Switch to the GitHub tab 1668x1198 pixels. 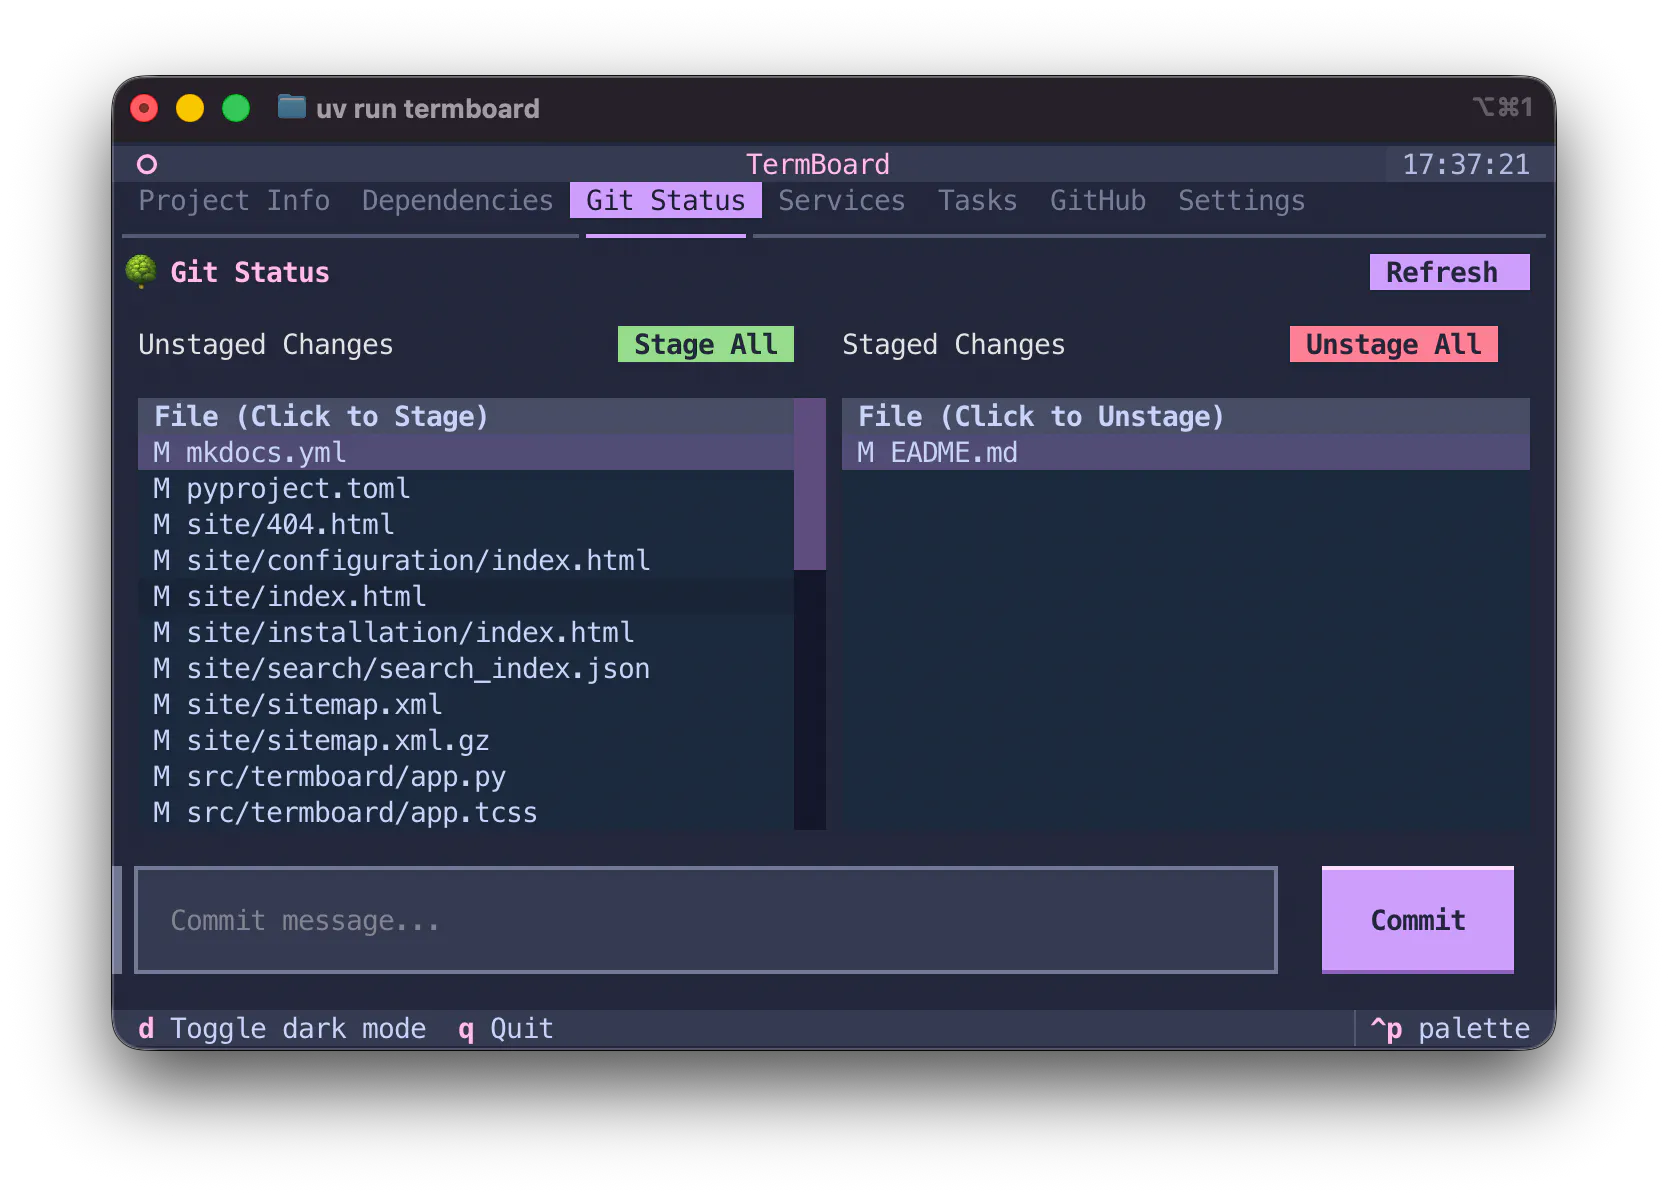1098,200
